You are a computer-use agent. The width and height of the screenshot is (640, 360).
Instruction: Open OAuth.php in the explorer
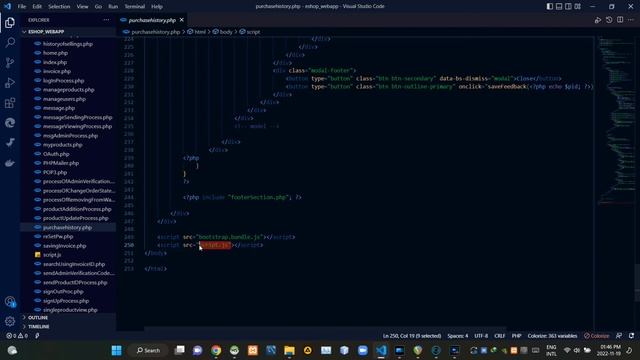point(56,154)
